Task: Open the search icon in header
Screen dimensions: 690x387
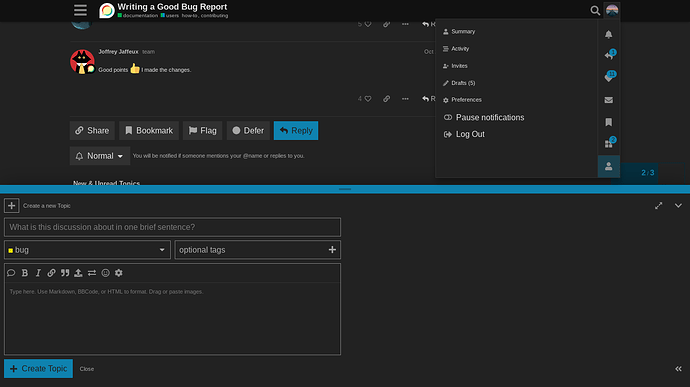Action: click(595, 10)
